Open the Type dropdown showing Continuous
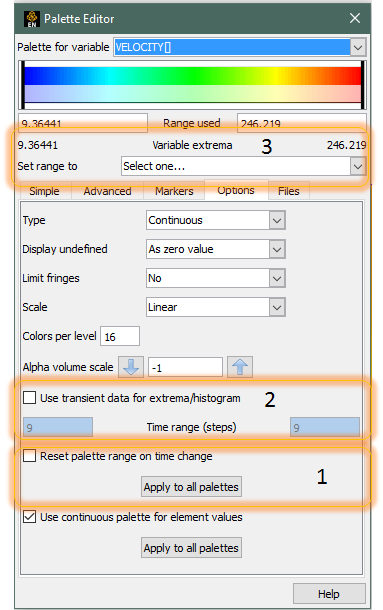Viewport: 383px width, 610px height. coord(277,220)
